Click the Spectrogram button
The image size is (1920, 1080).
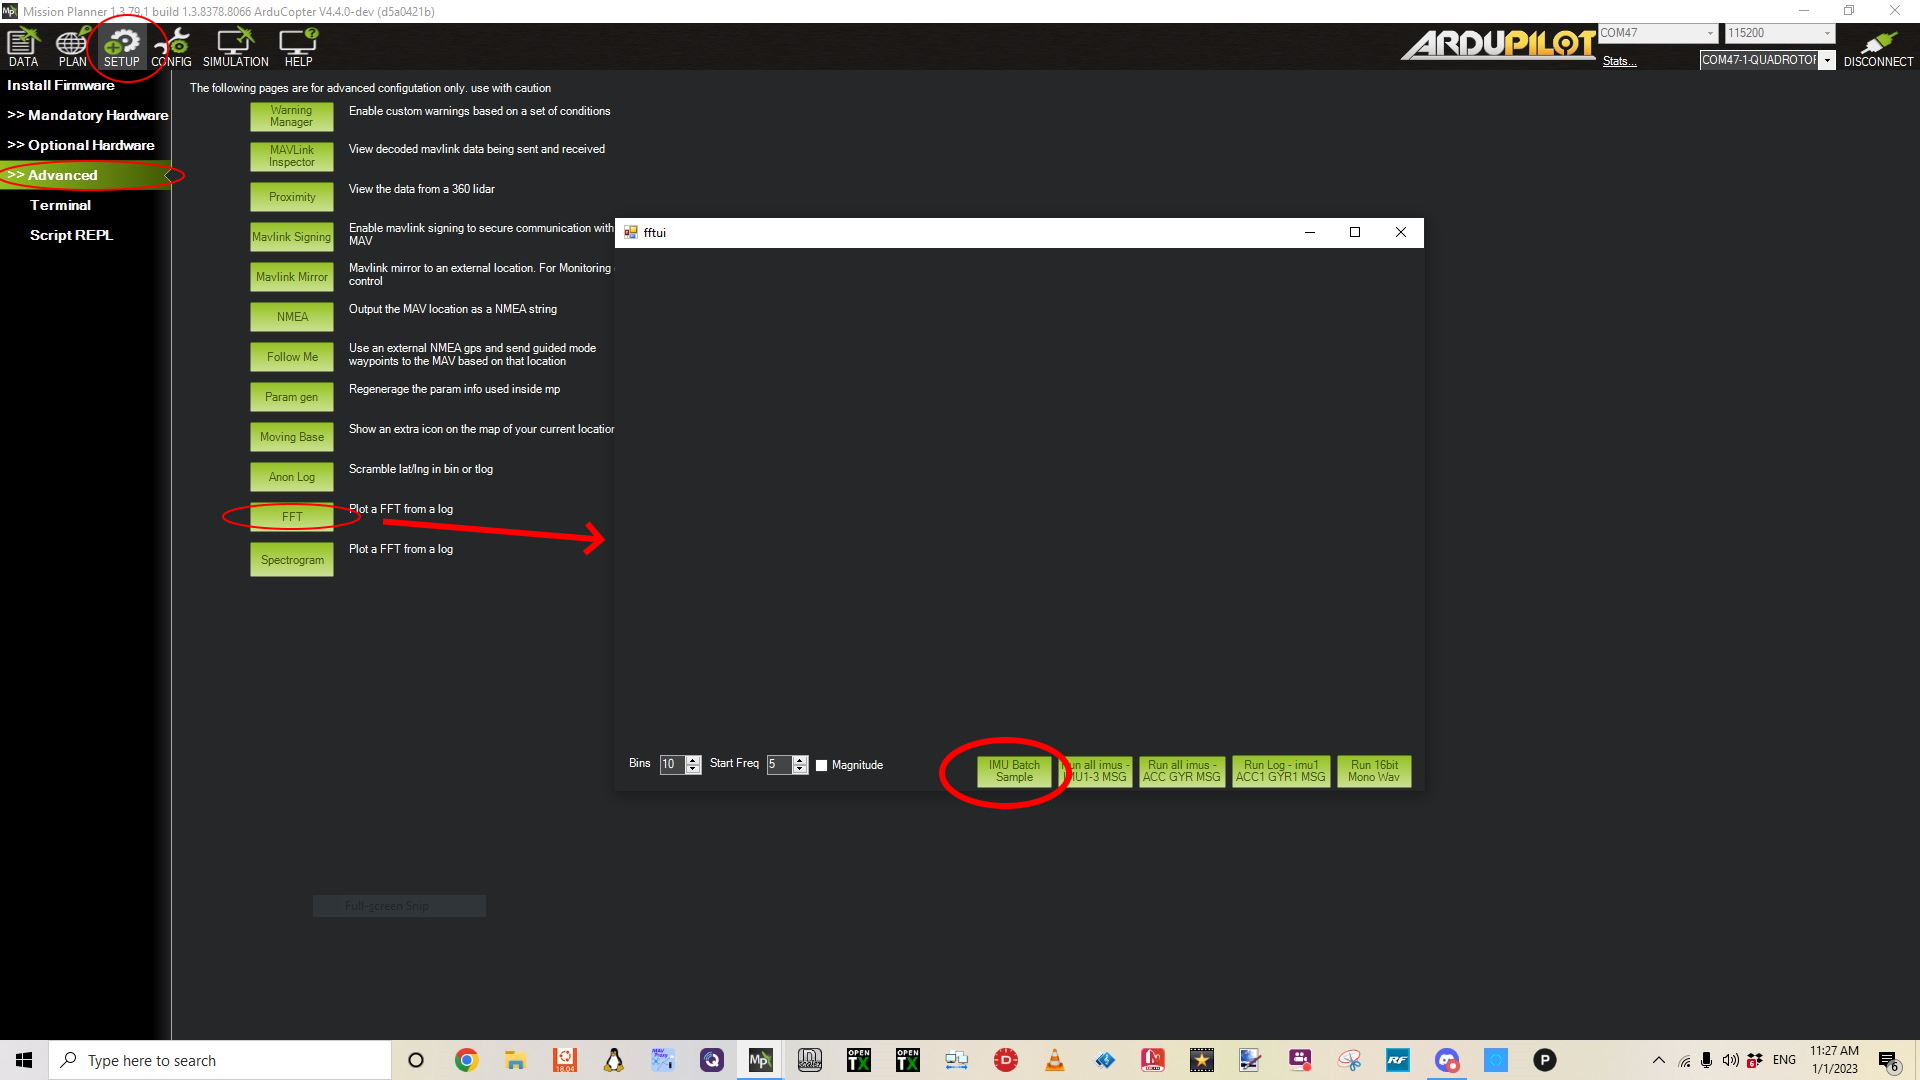[292, 560]
